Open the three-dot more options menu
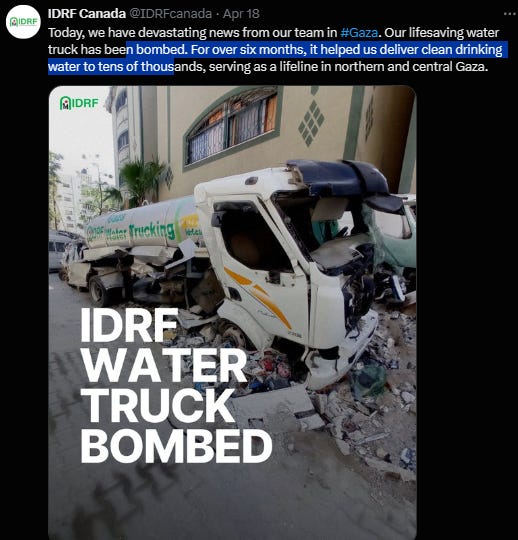 (x=510, y=14)
